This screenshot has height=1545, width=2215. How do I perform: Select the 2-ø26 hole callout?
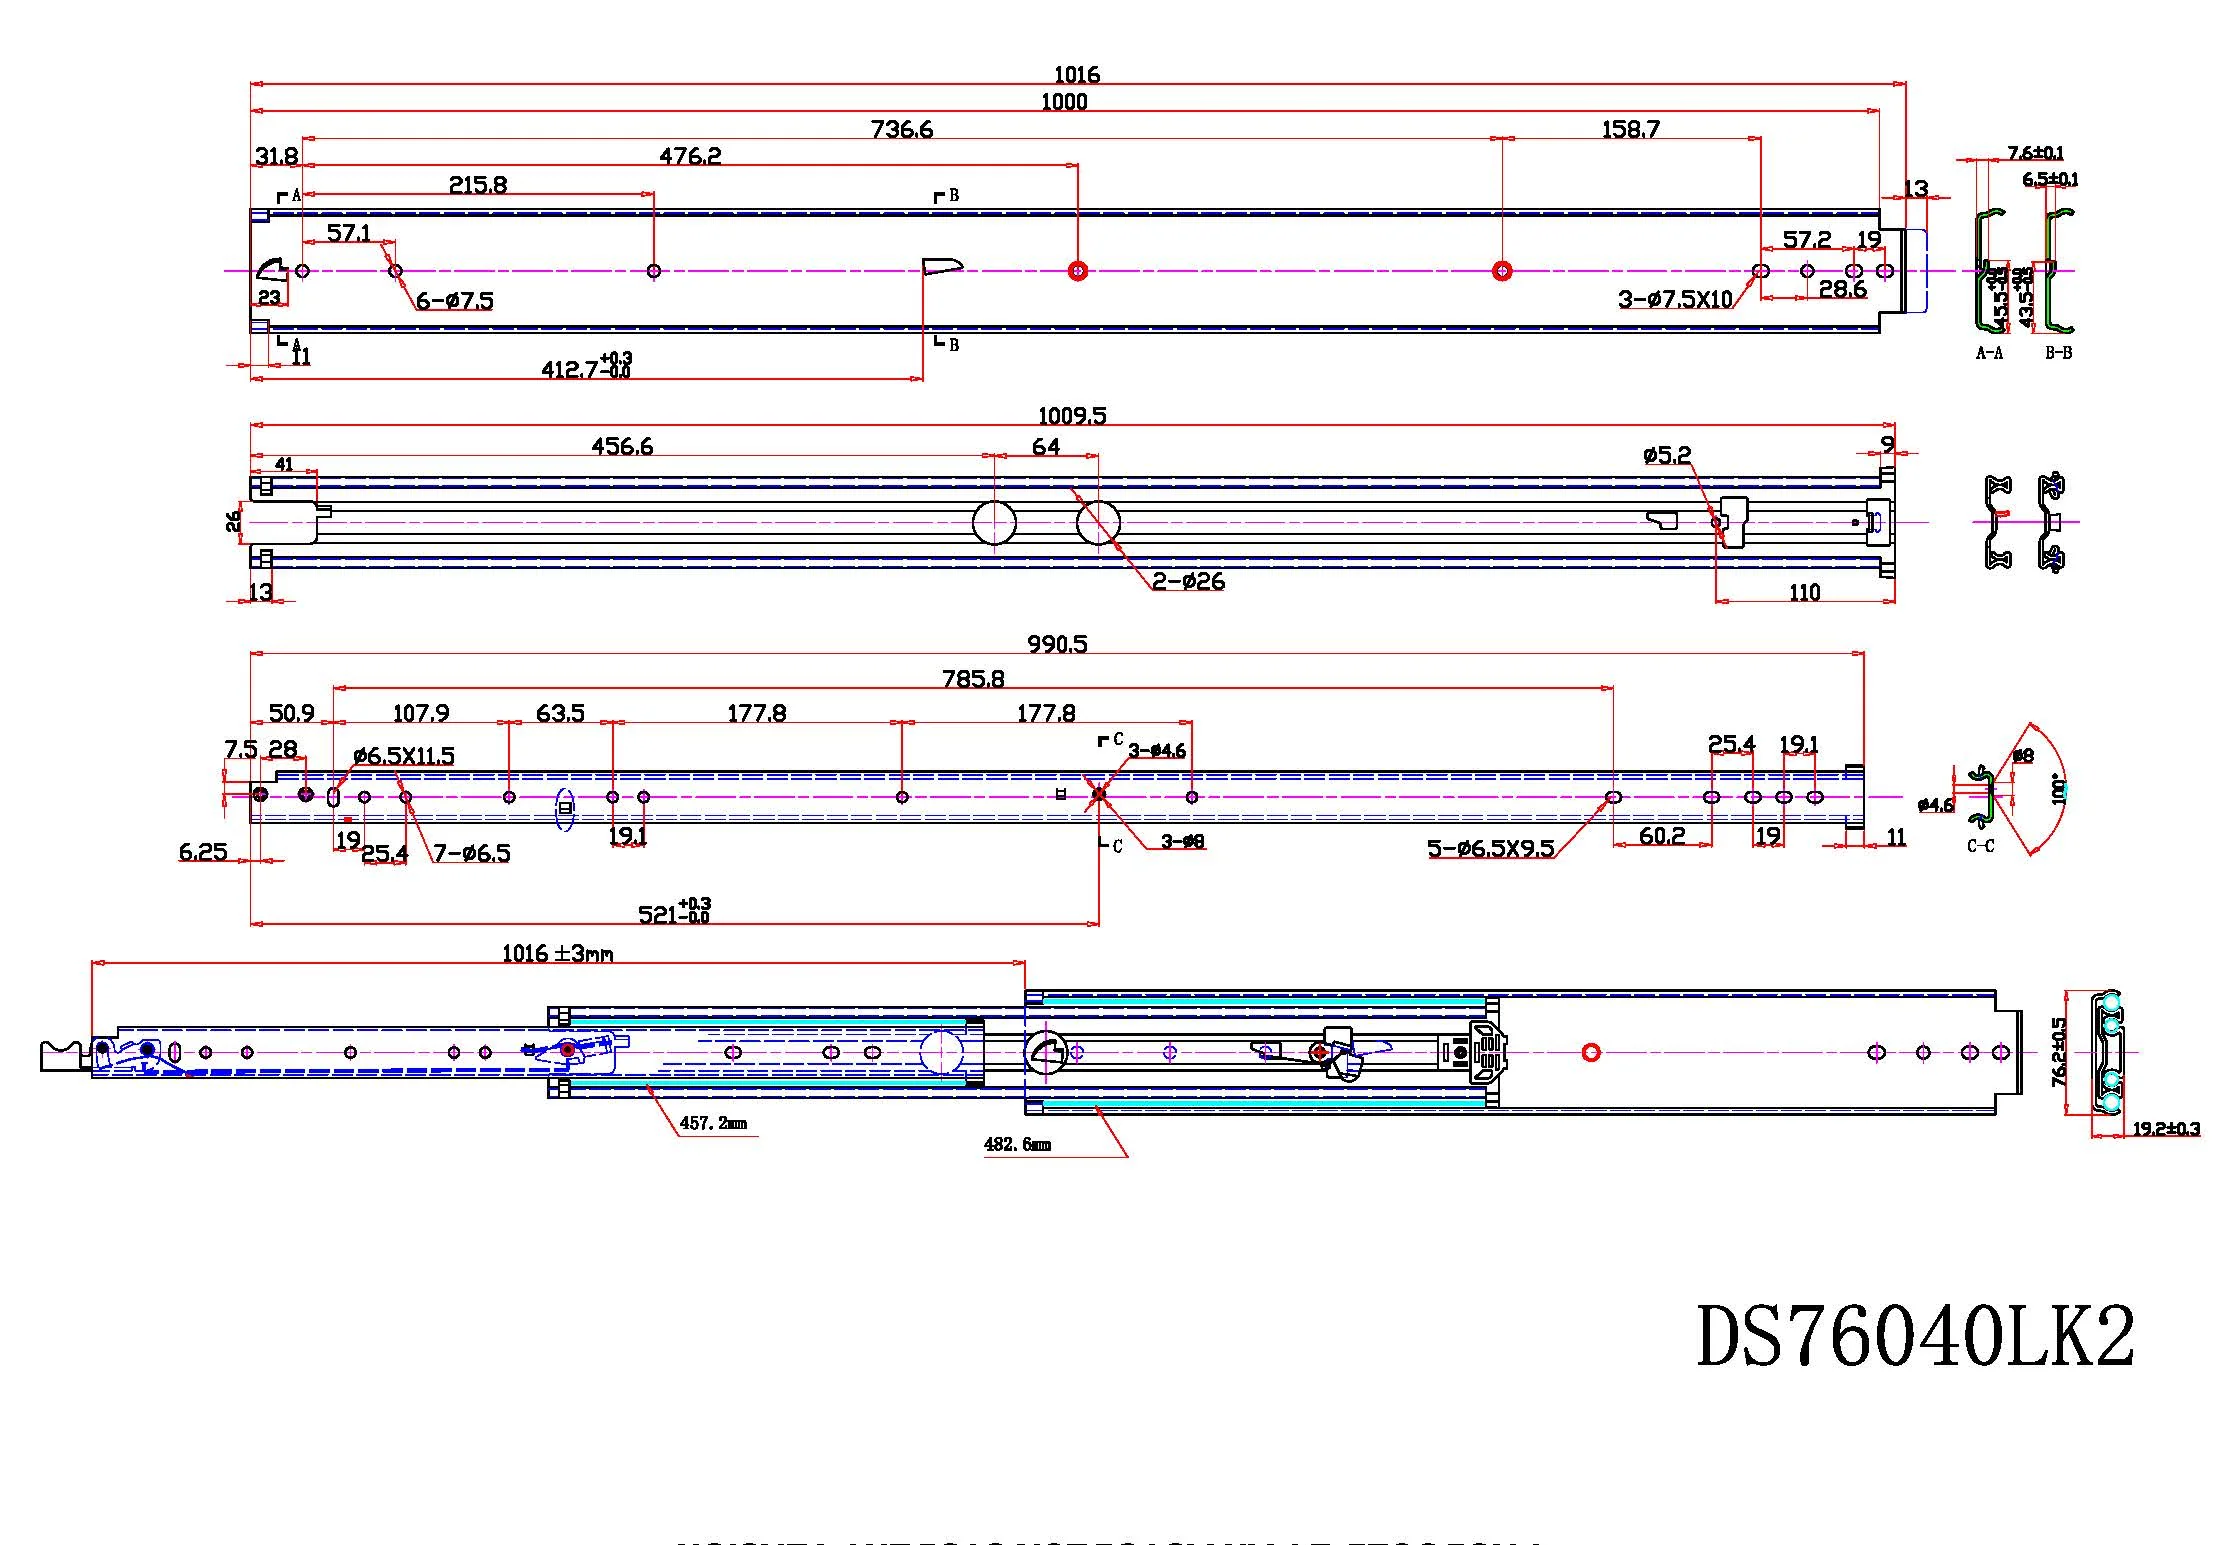1188,581
